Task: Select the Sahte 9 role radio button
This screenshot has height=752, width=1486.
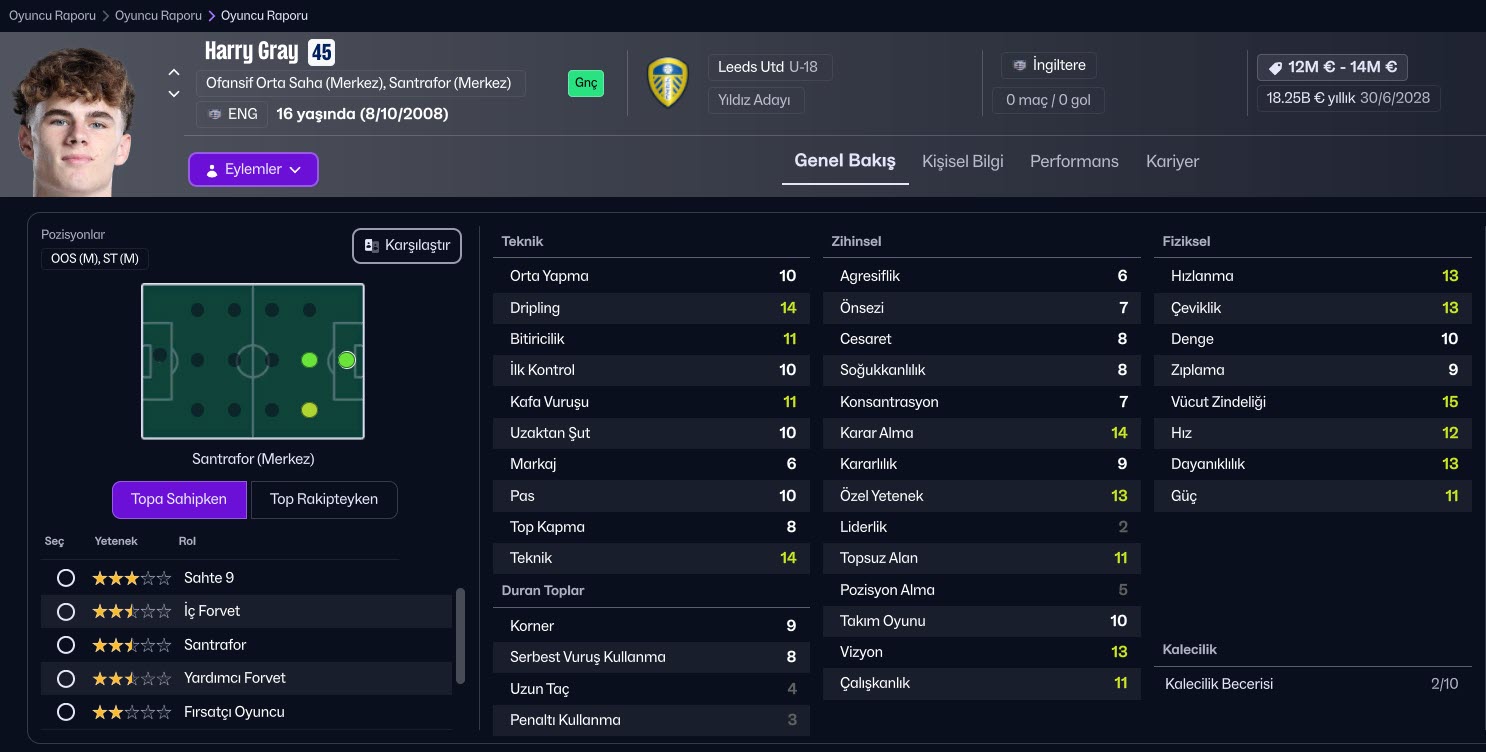Action: click(x=66, y=578)
